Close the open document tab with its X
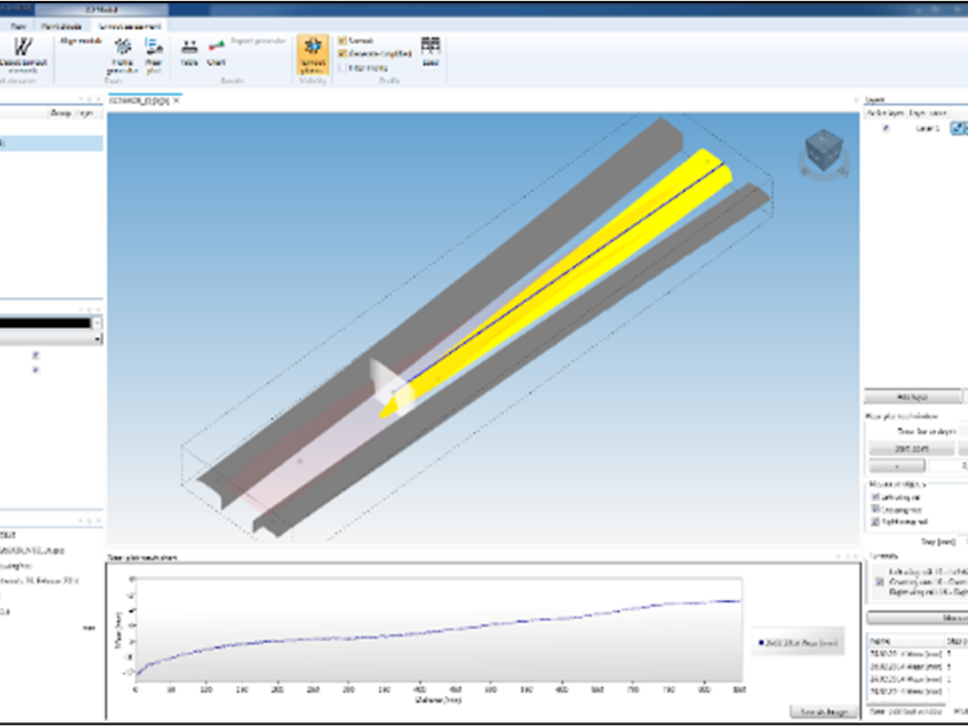The height and width of the screenshot is (726, 968). tap(176, 100)
